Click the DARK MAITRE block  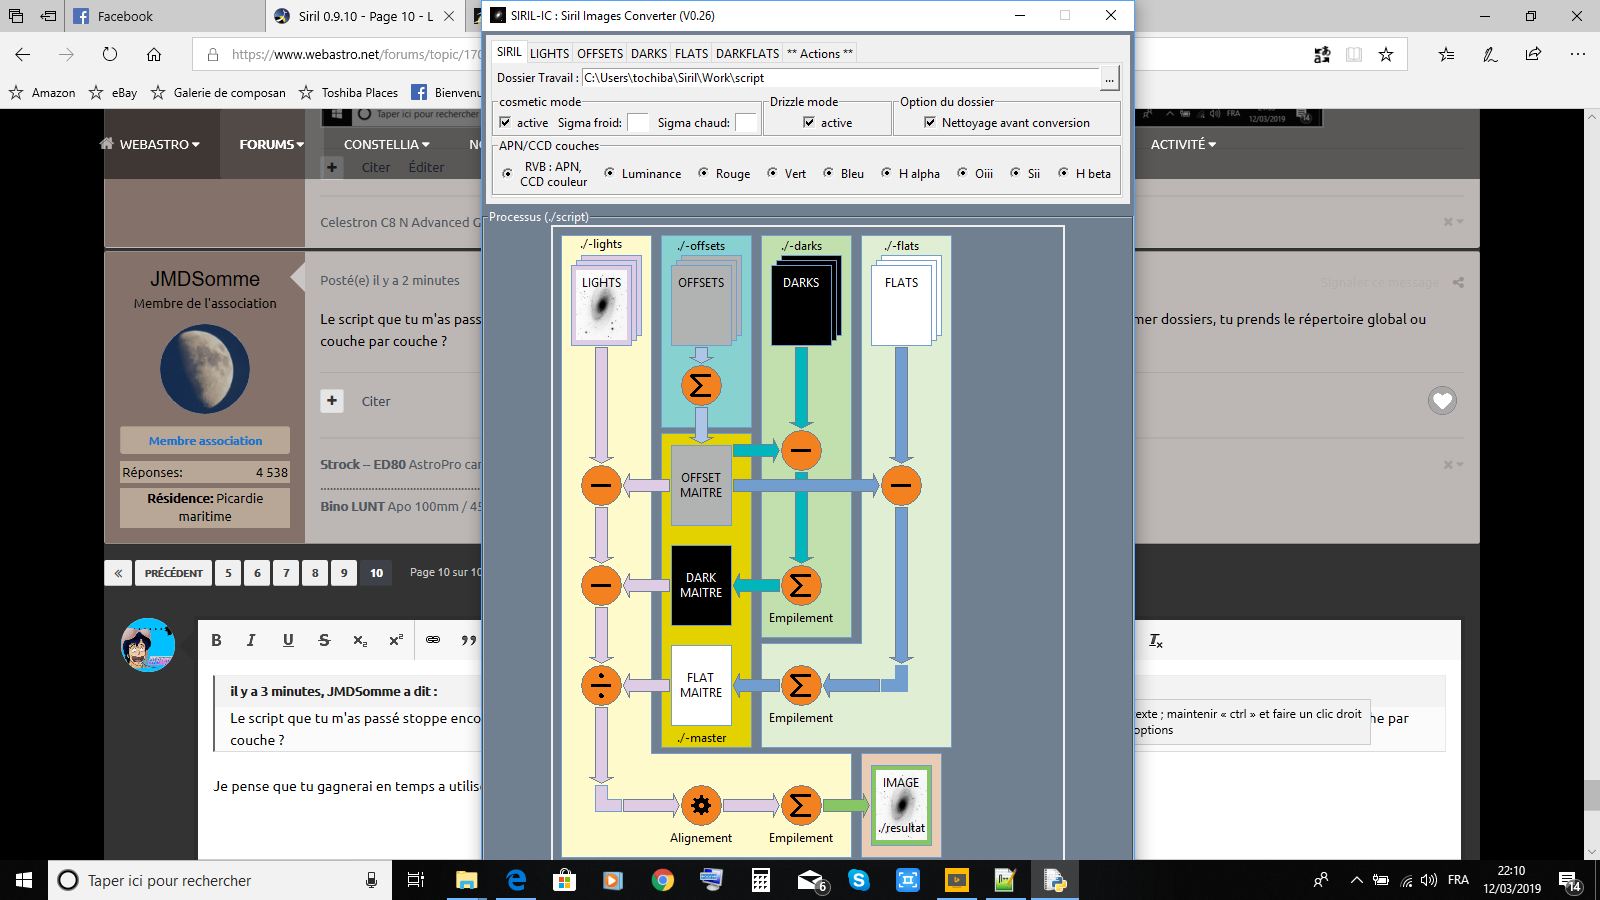tap(701, 585)
